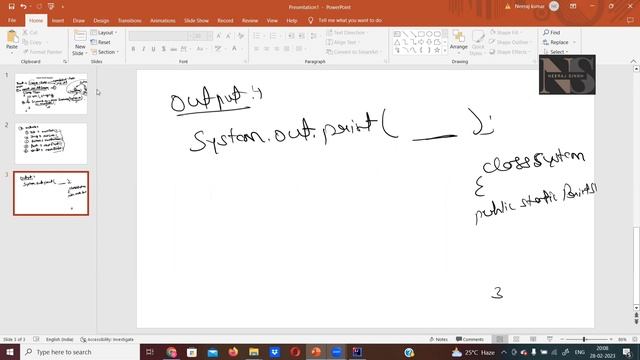
Task: Toggle the Comments pane in status bar
Action: (470, 339)
